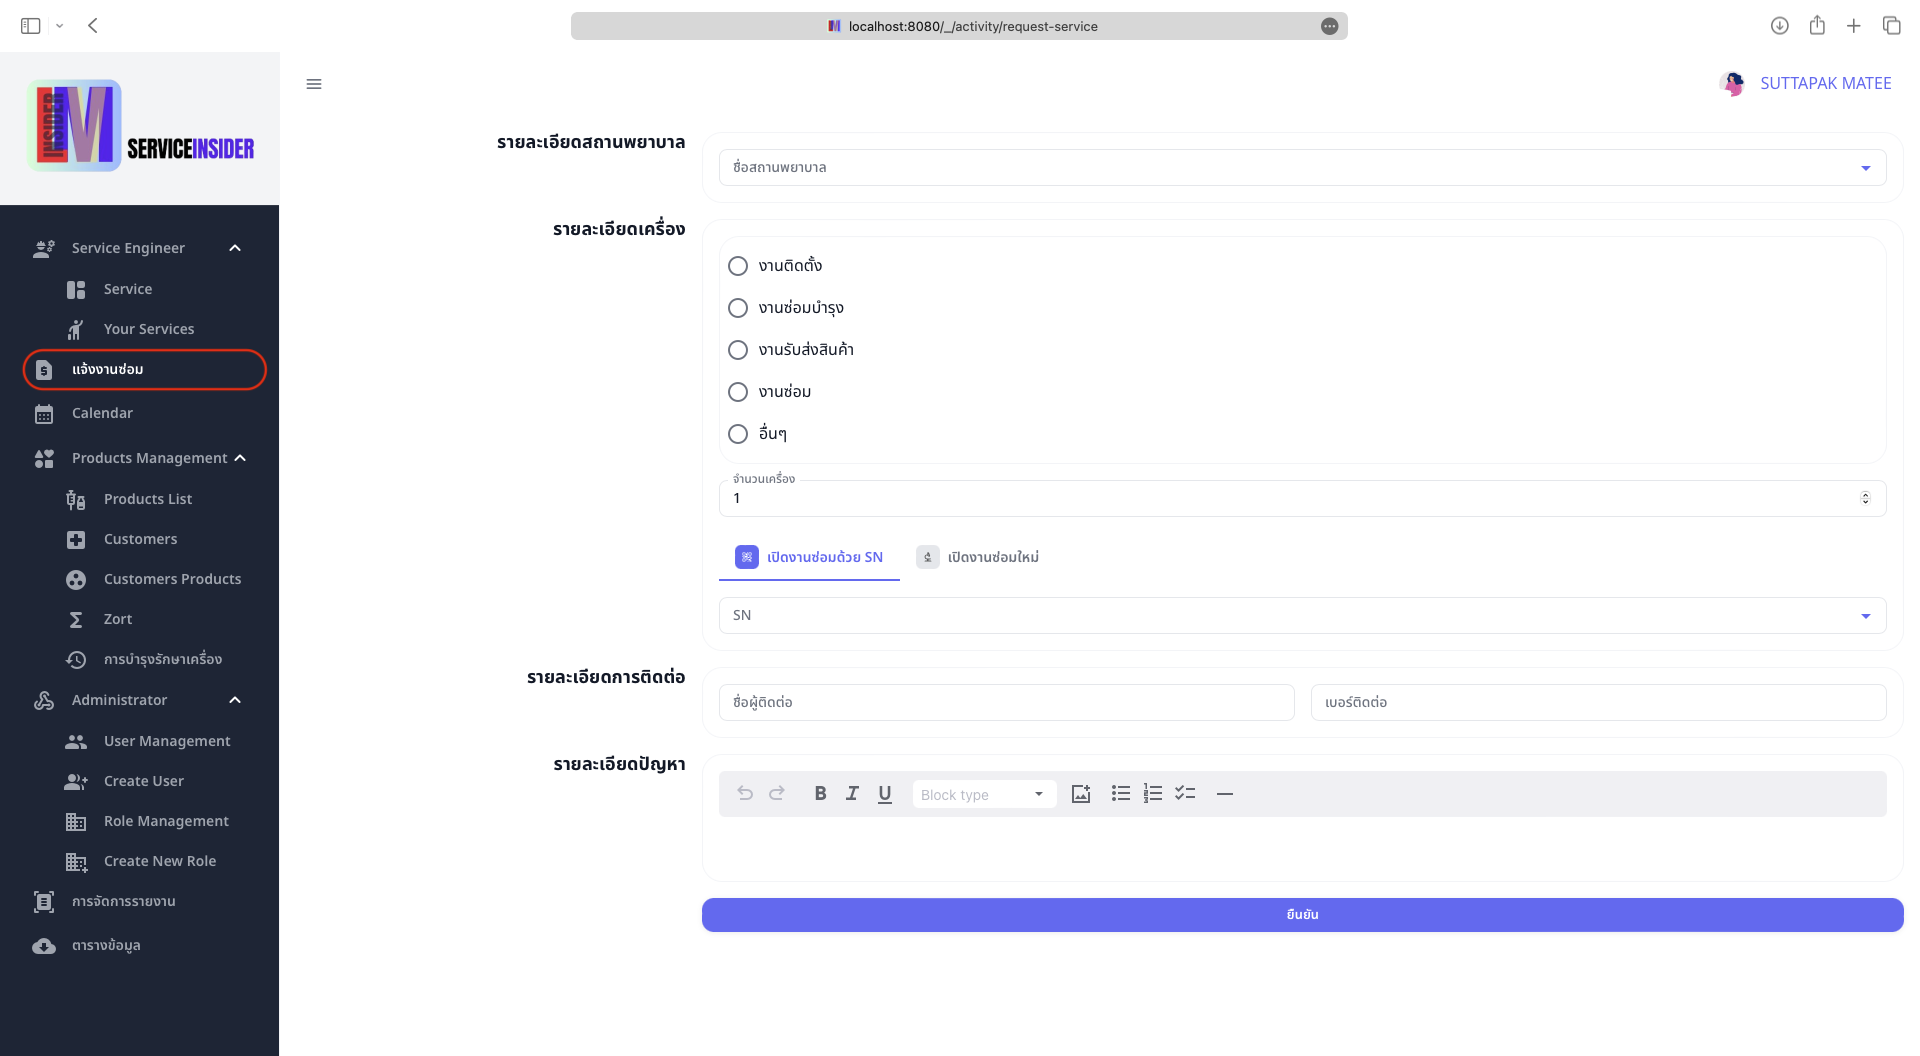Expand the SN dropdown
The image size is (1920, 1056).
(1865, 615)
